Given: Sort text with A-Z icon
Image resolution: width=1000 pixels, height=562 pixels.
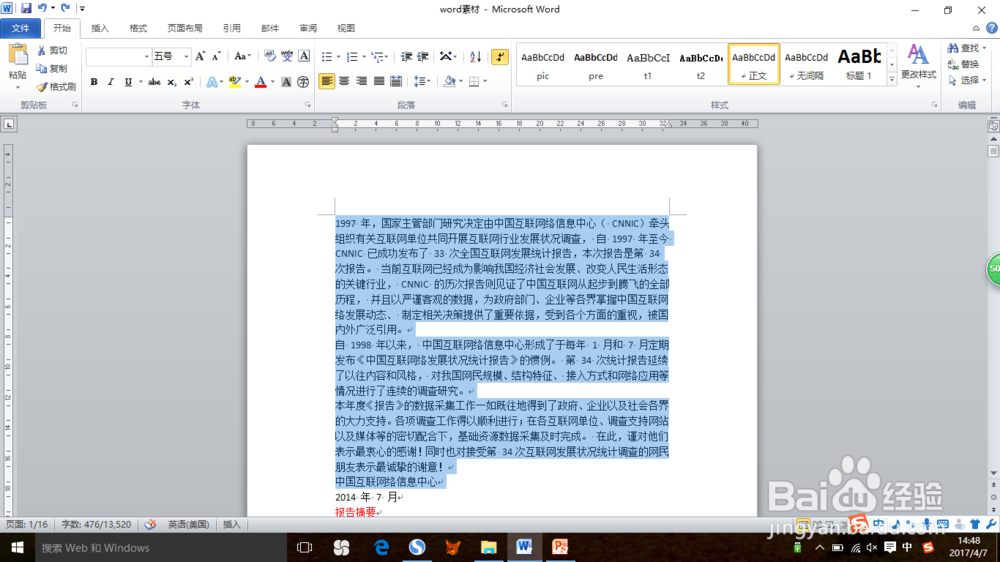Looking at the screenshot, I should pos(475,57).
